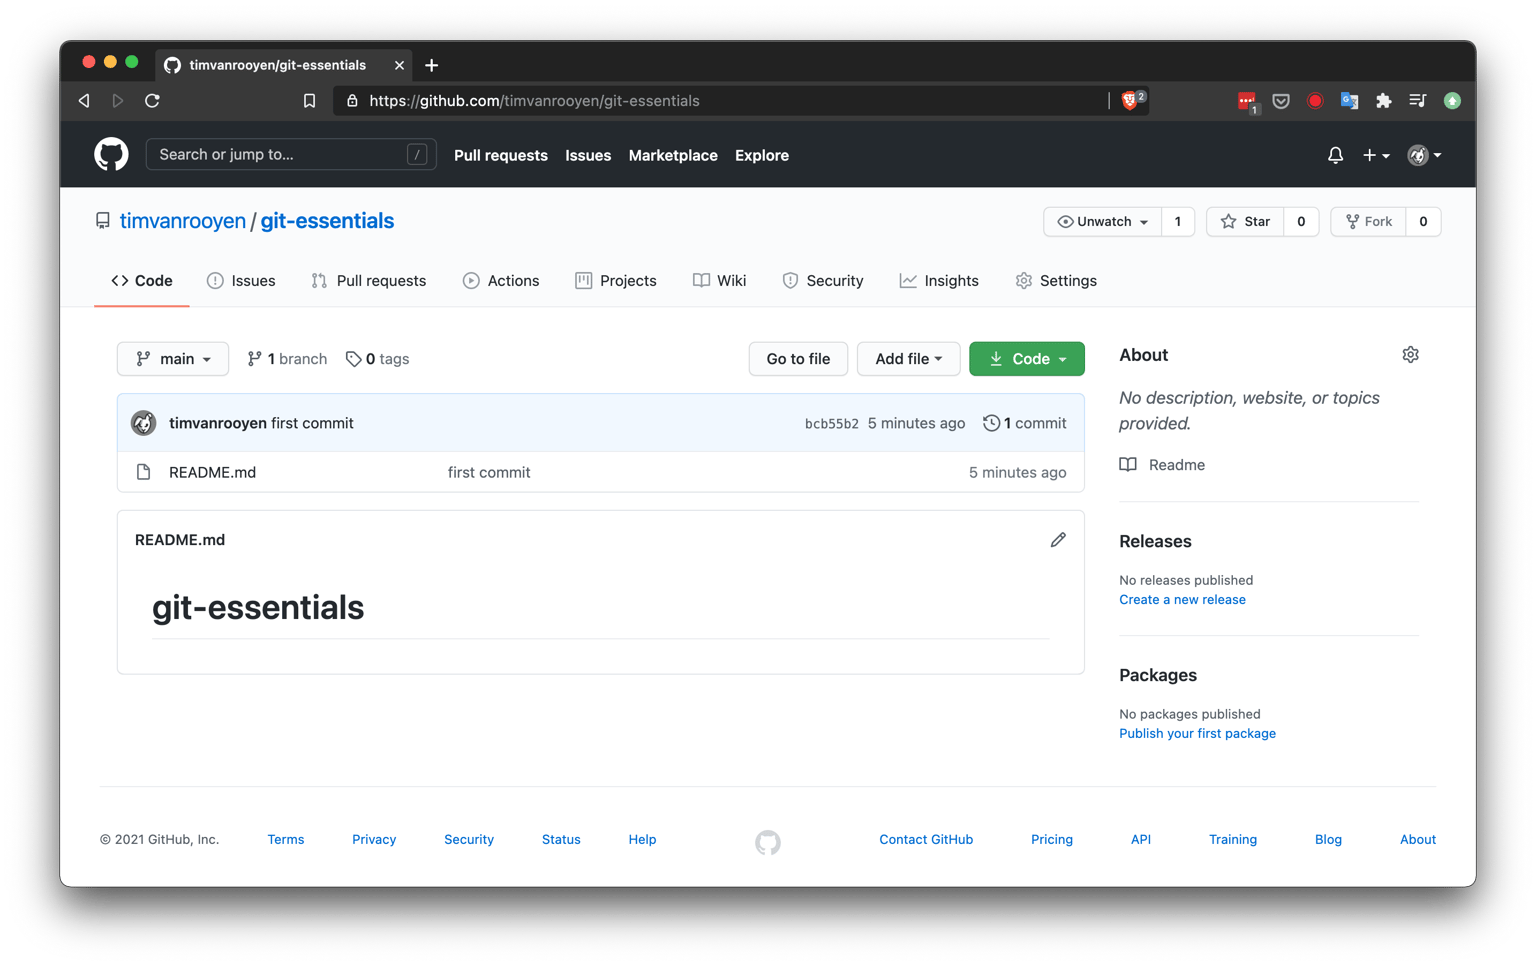
Task: Click Issues in the top header
Action: [588, 155]
